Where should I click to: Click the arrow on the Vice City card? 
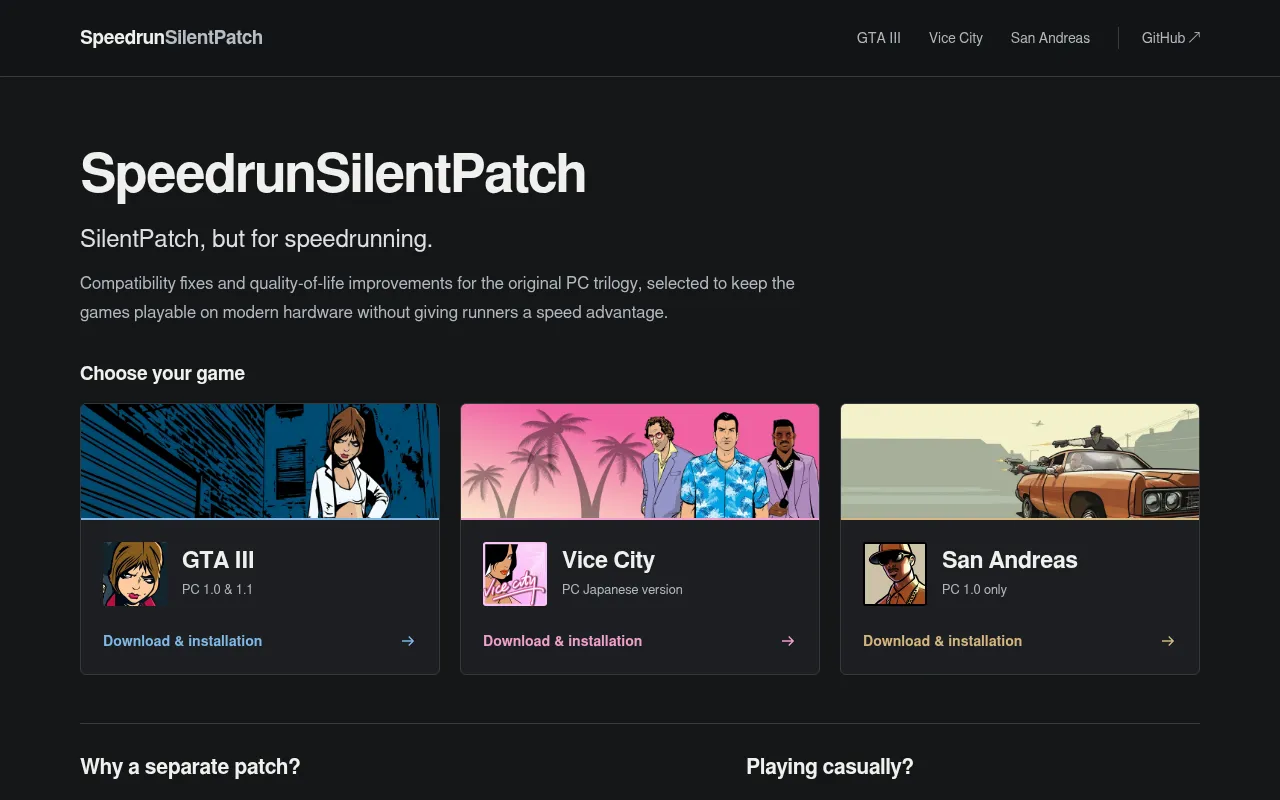(788, 641)
